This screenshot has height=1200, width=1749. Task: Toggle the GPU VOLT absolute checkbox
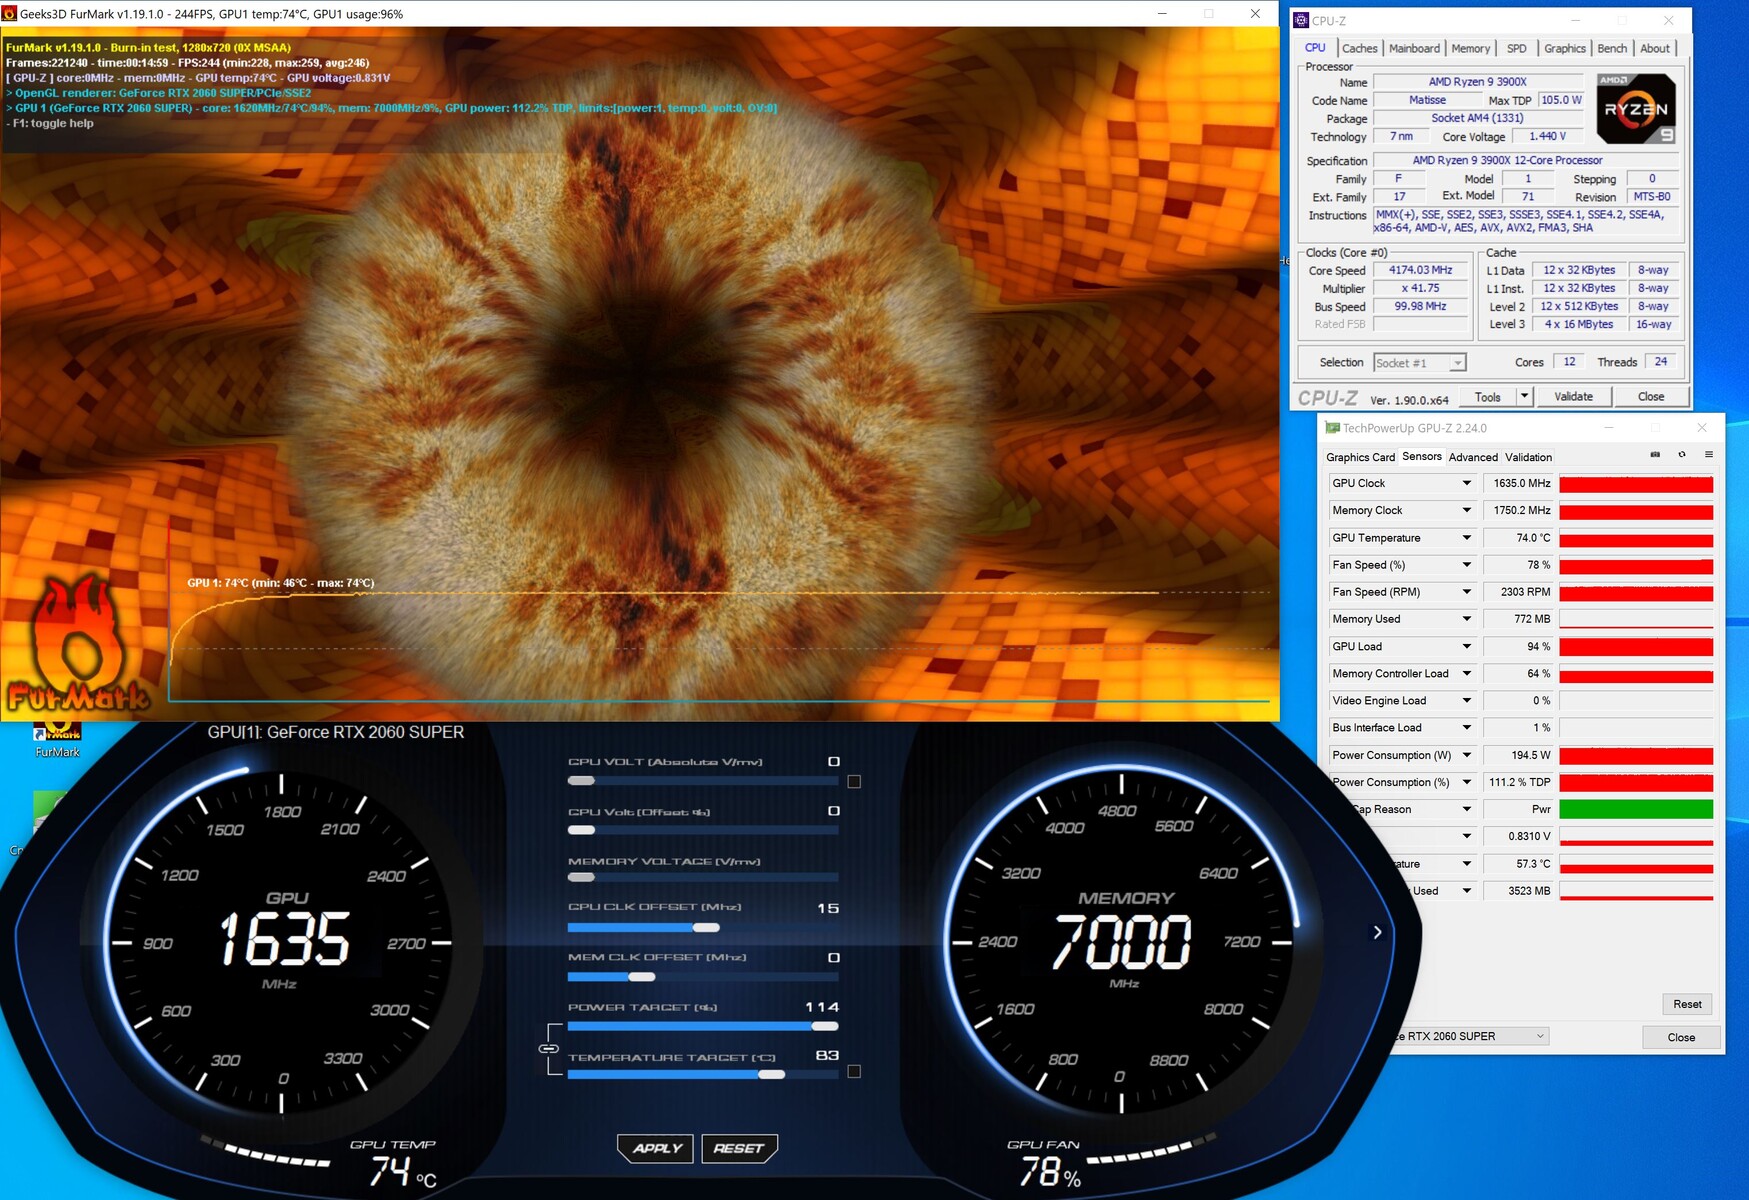[854, 781]
